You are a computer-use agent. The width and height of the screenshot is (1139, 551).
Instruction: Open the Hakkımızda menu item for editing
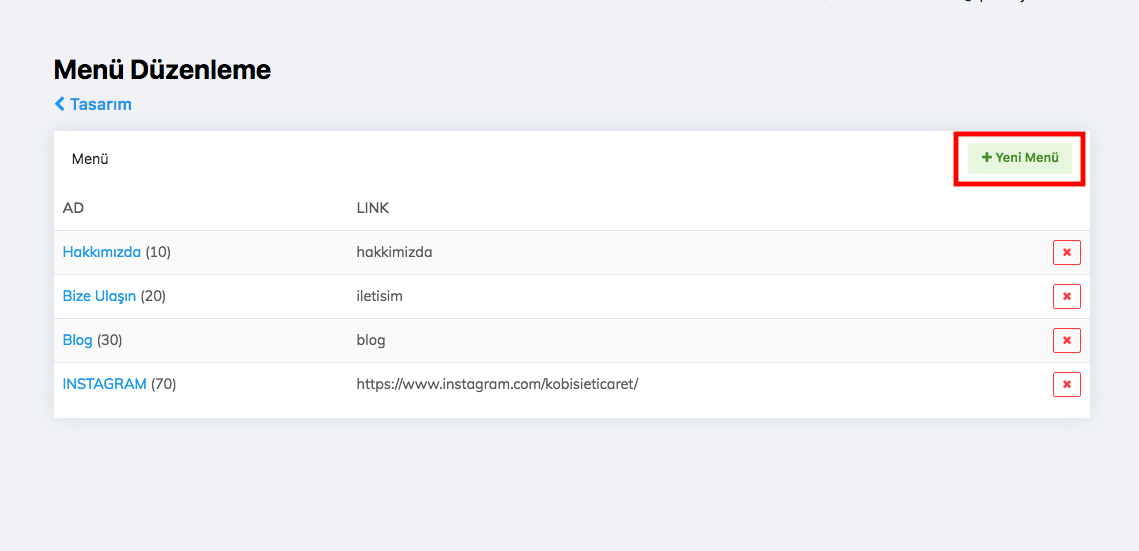(101, 252)
